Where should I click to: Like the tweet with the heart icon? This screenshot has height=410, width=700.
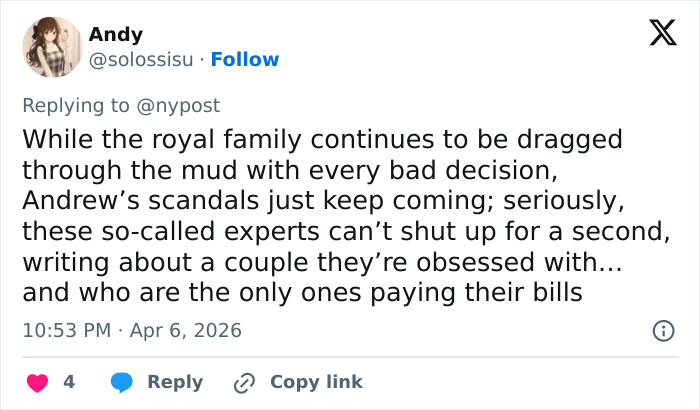(37, 382)
